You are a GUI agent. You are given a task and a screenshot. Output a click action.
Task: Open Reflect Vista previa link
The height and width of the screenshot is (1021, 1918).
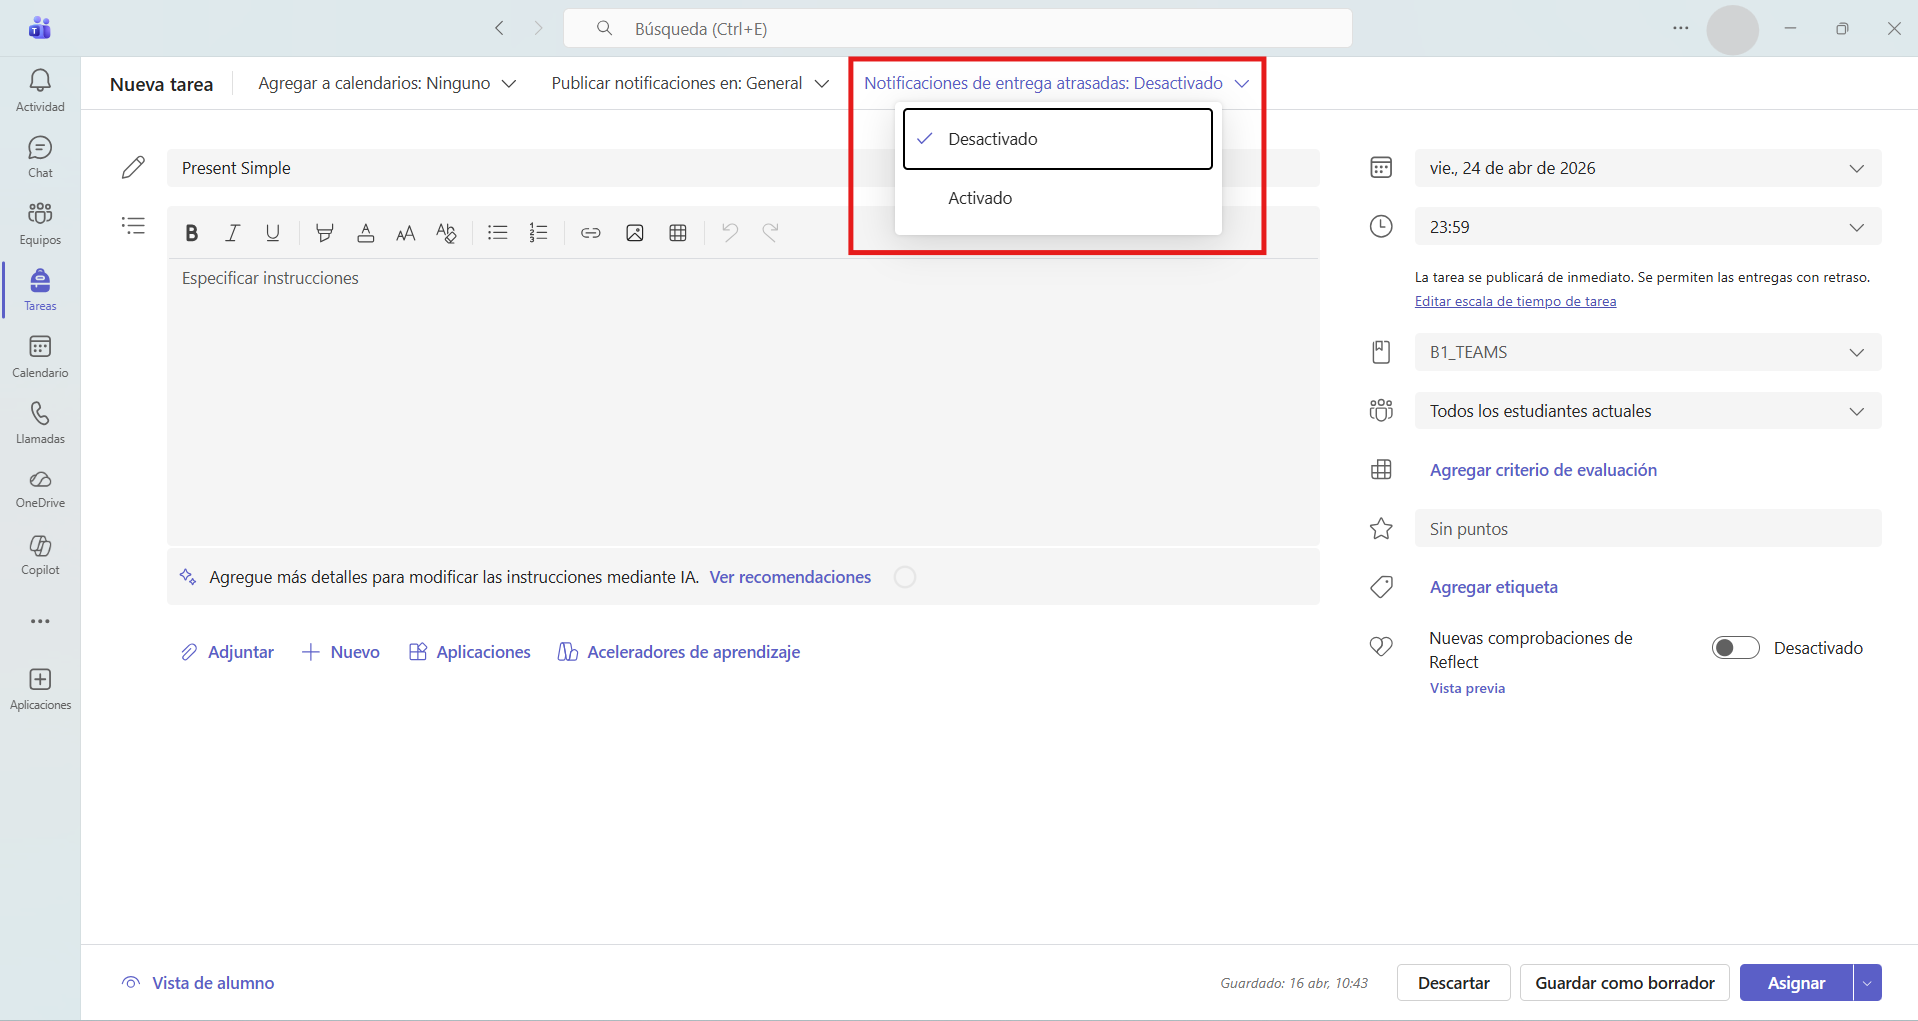(x=1467, y=688)
